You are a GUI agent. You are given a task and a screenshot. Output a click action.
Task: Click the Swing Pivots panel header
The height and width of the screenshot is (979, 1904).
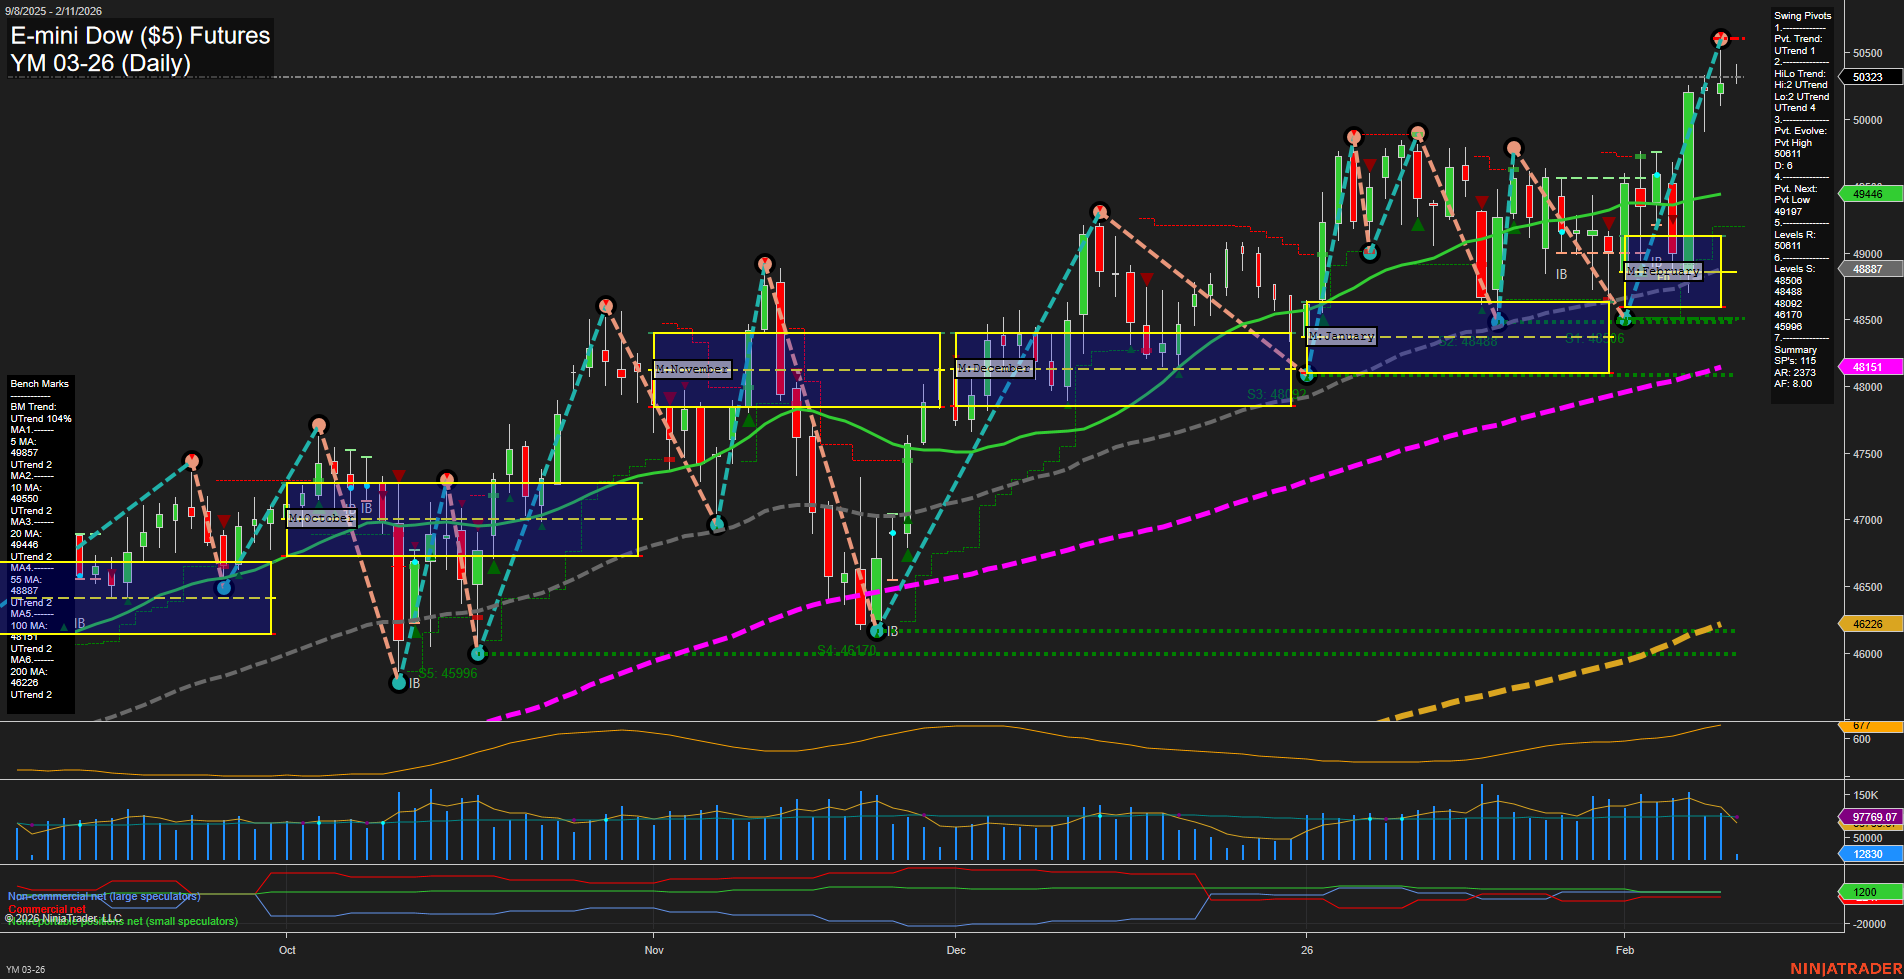[1802, 16]
